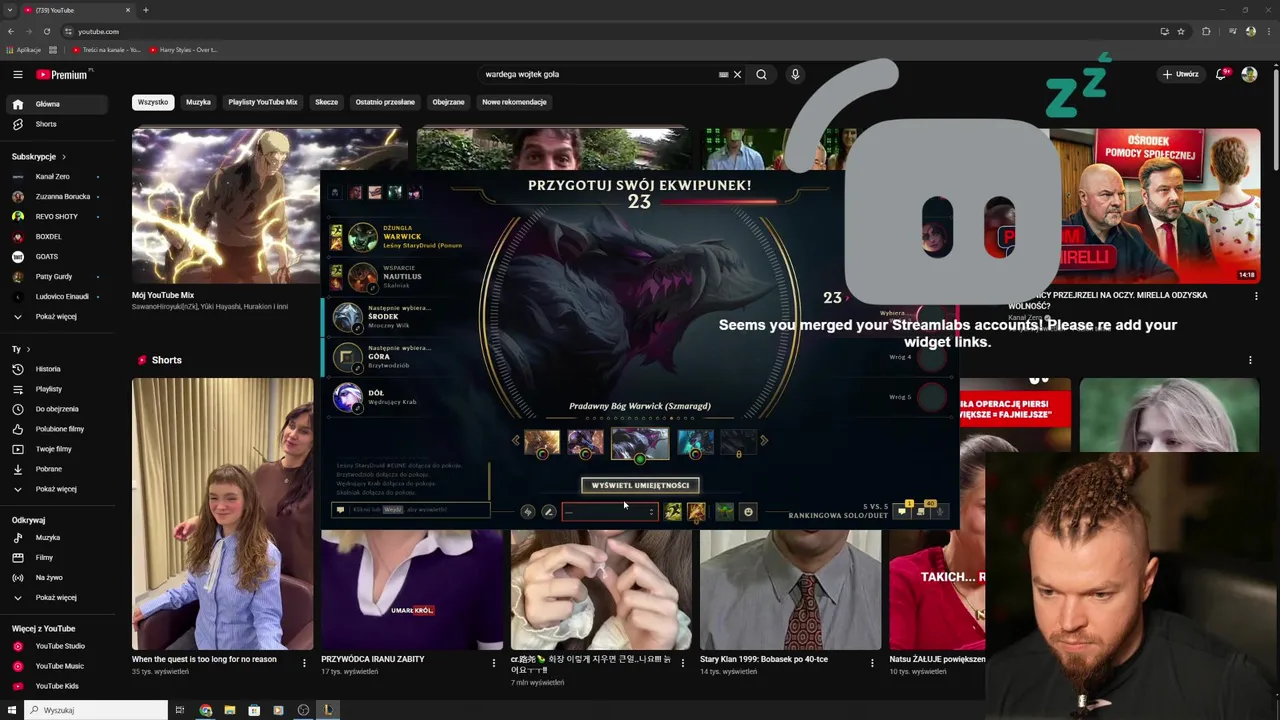The height and width of the screenshot is (720, 1280).
Task: Select the Obejrzane filter chip
Action: pos(448,102)
